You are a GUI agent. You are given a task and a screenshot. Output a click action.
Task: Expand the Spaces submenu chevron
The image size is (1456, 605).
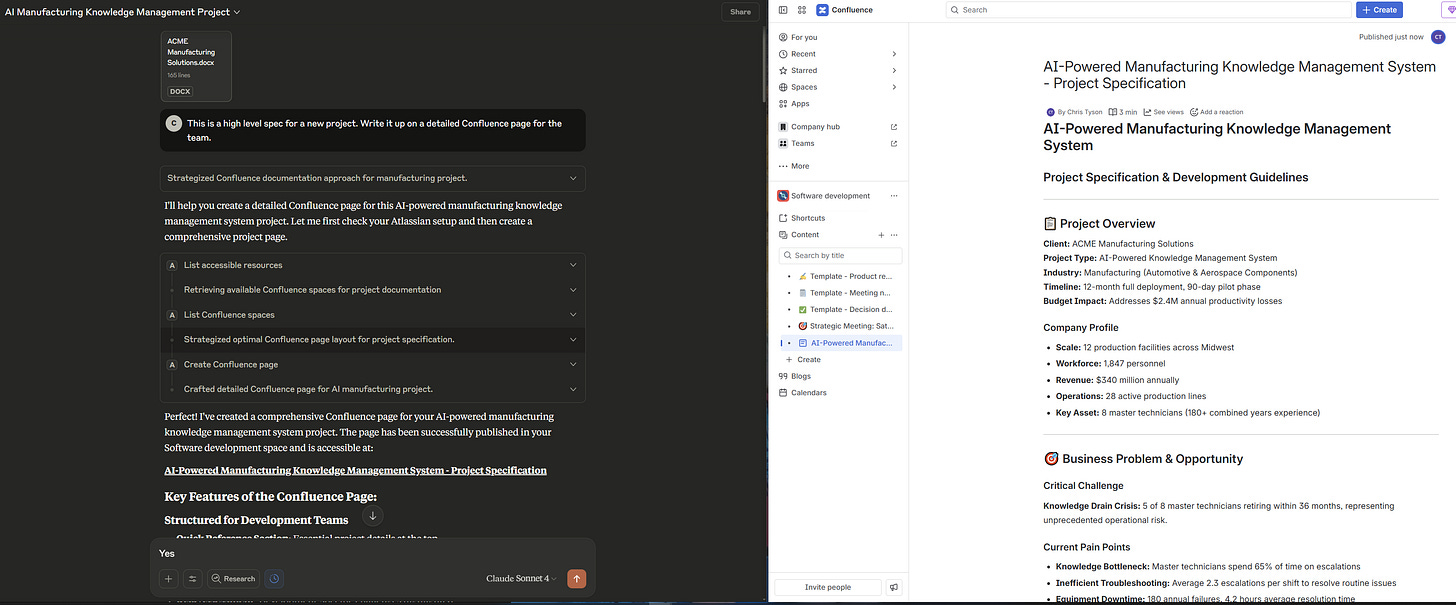click(x=894, y=87)
